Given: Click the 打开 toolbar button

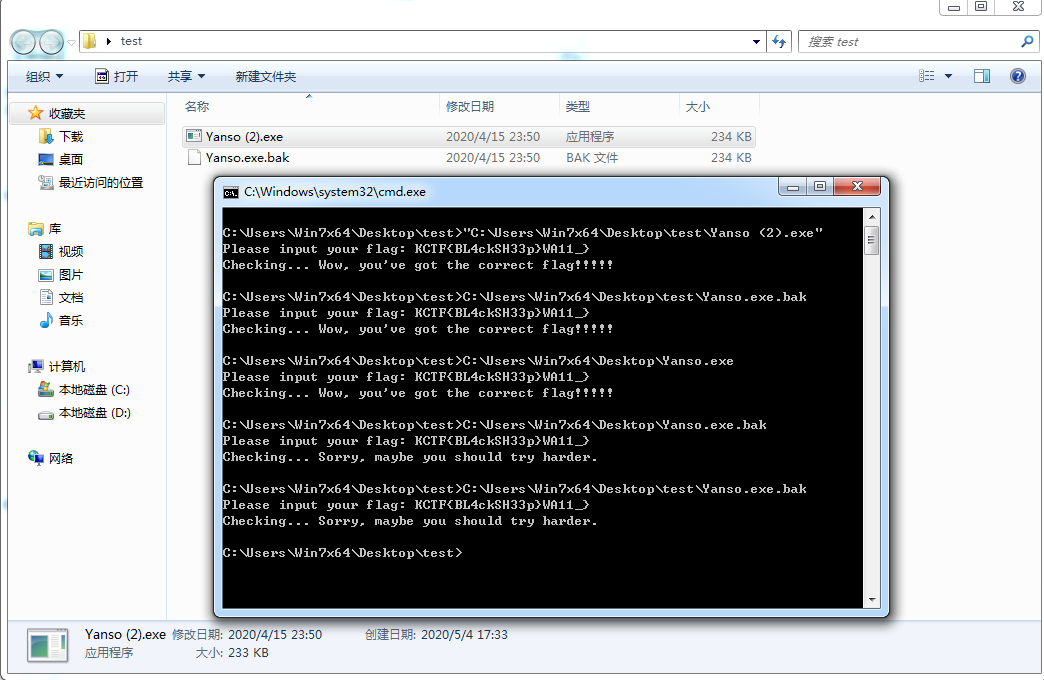Looking at the screenshot, I should click(x=117, y=77).
